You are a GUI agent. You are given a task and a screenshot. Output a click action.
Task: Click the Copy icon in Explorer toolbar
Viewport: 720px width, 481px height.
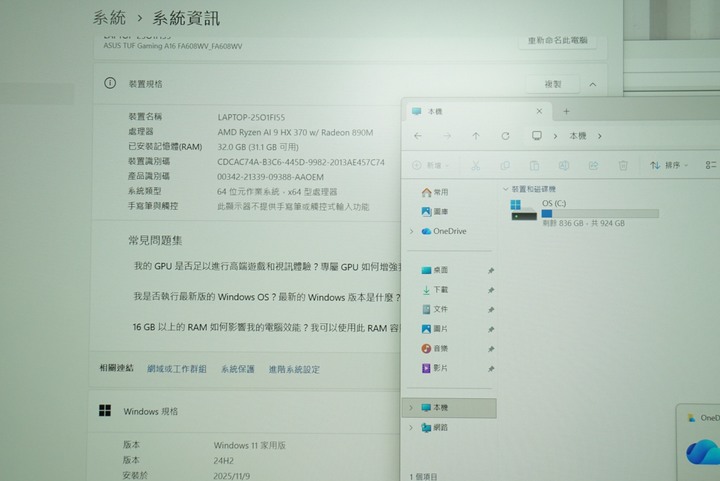coord(505,165)
